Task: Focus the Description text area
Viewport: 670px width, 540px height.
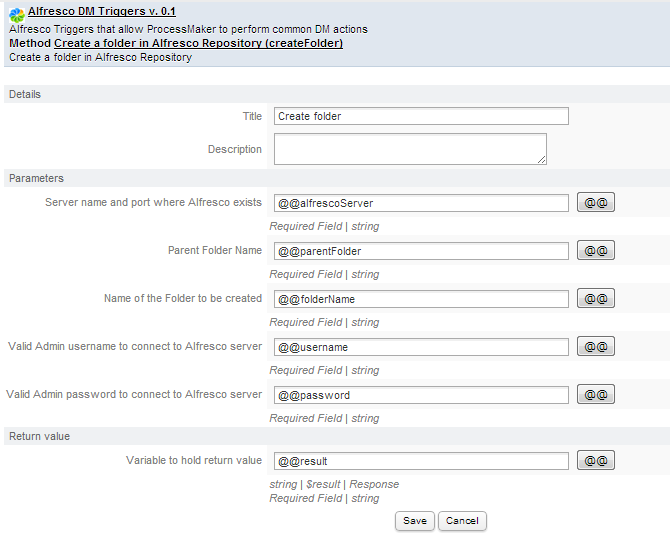Action: pyautogui.click(x=410, y=149)
